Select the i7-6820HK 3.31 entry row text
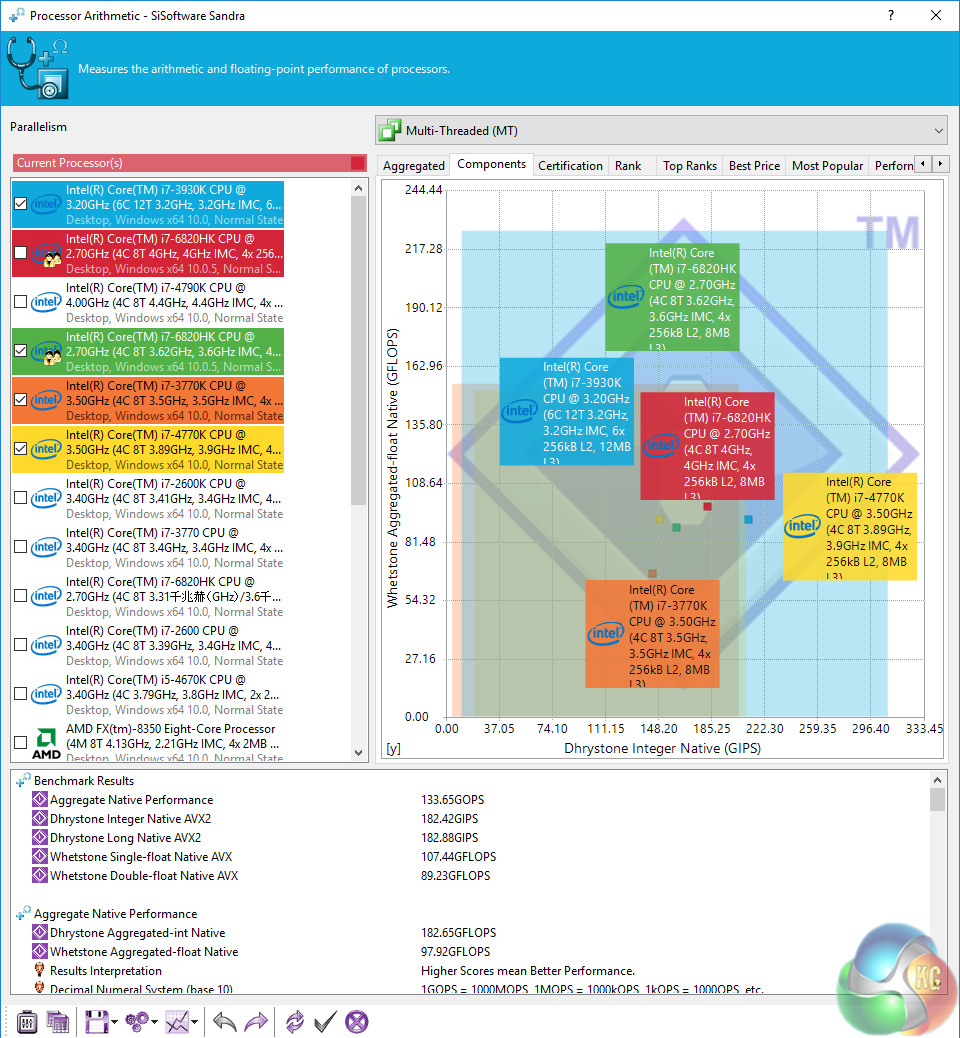This screenshot has width=960, height=1038. tap(174, 596)
